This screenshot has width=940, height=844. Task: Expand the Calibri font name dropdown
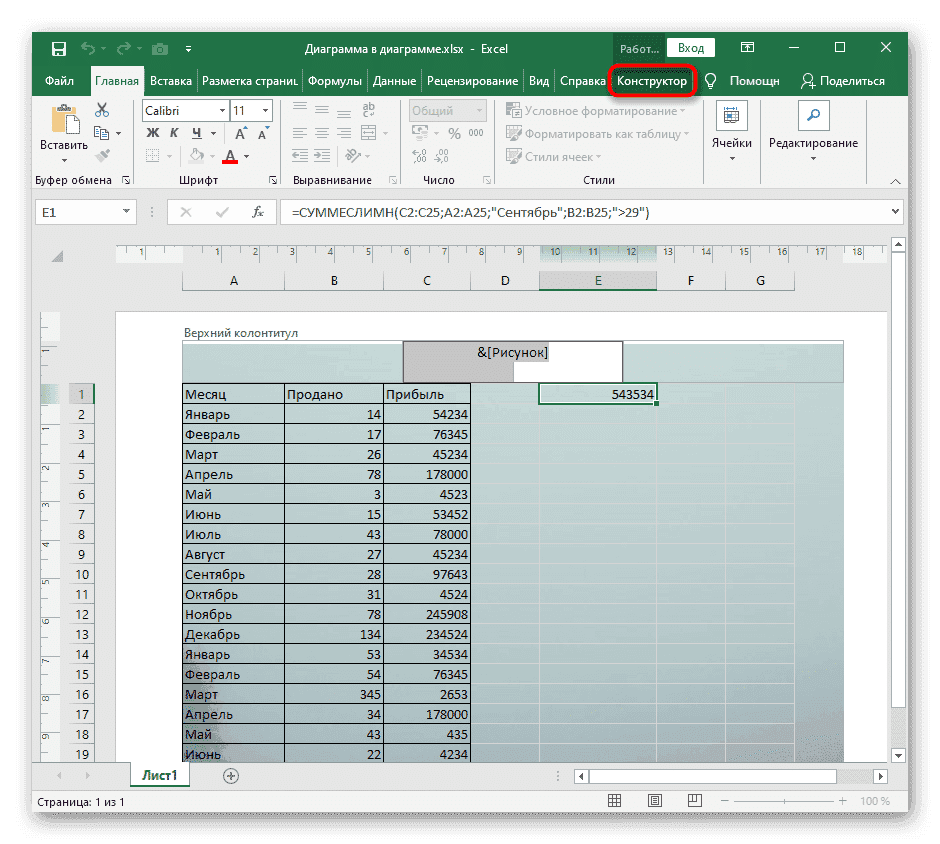click(220, 111)
